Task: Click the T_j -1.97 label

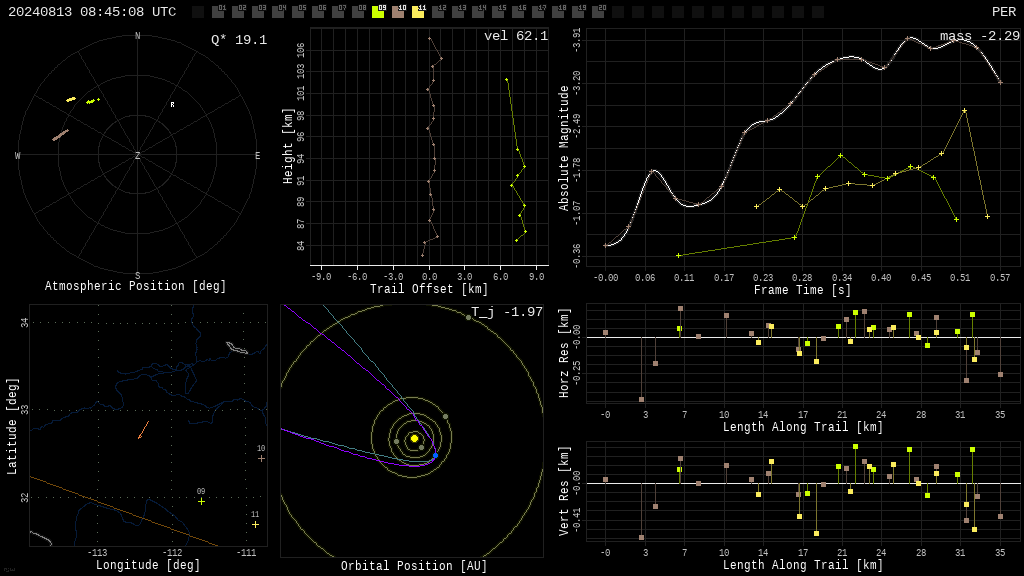Action: point(507,312)
